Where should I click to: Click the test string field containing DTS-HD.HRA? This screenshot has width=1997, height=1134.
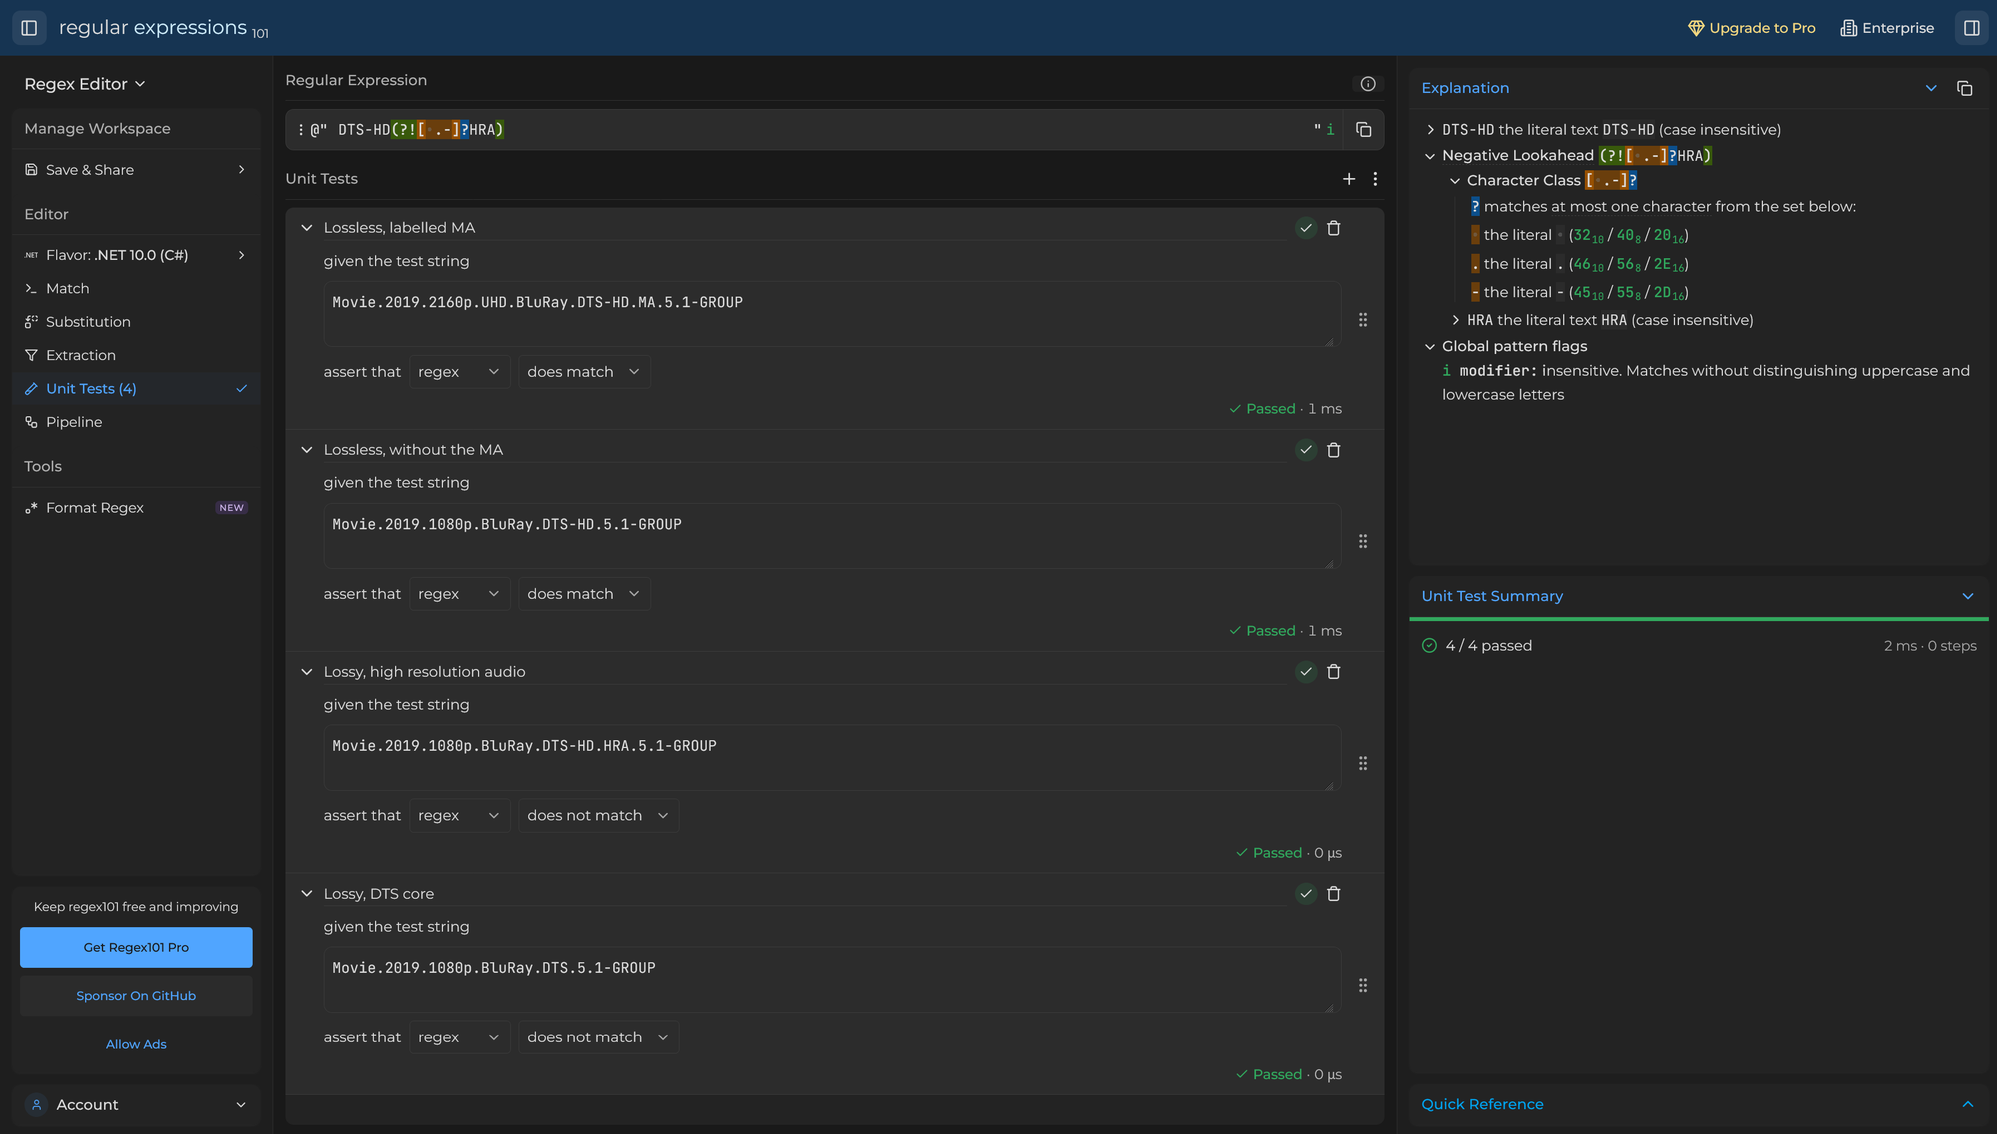[x=831, y=757]
